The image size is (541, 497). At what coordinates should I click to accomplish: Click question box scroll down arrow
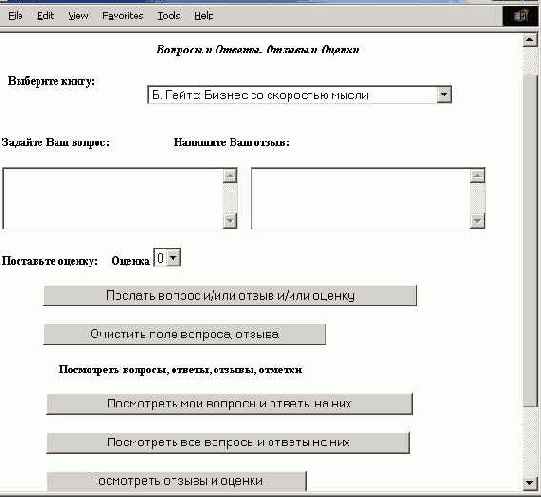tap(230, 221)
